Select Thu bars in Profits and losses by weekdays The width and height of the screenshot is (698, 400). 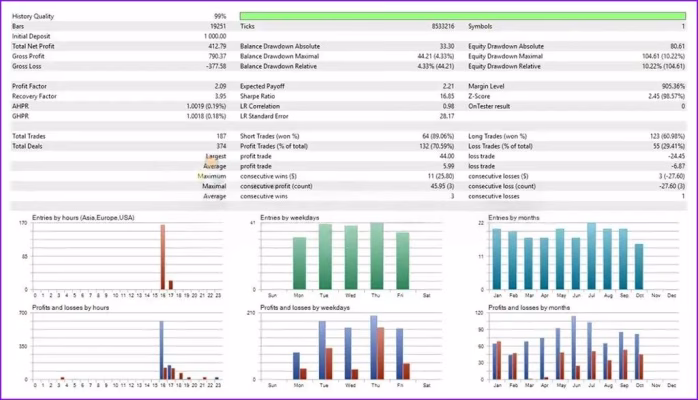coord(377,350)
